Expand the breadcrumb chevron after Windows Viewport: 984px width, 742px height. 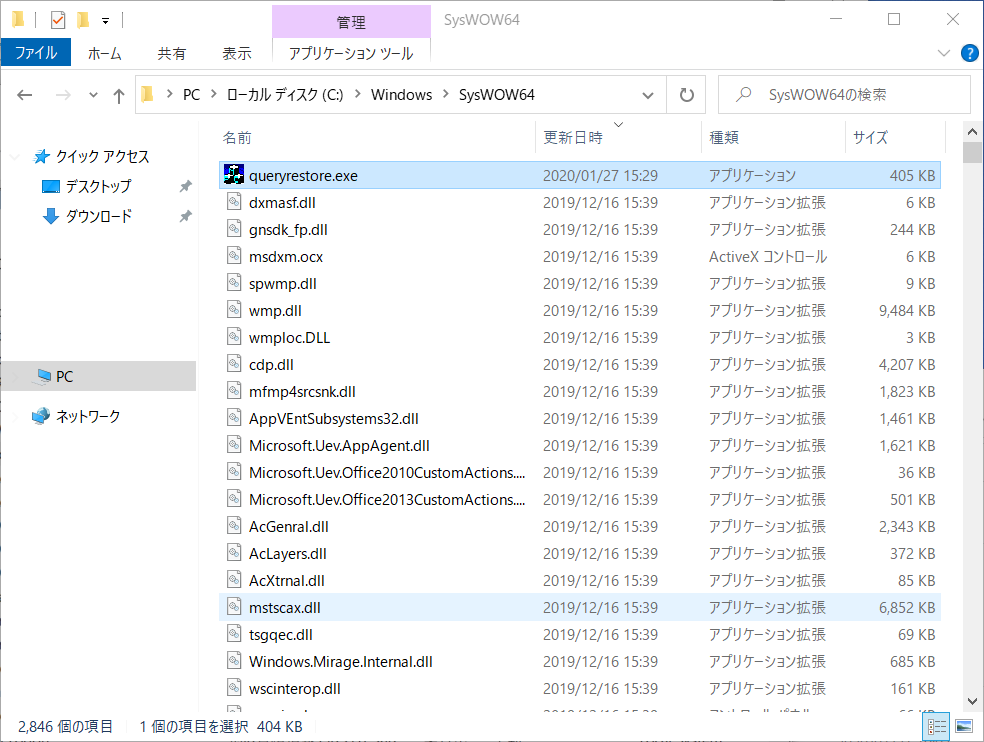(x=446, y=94)
